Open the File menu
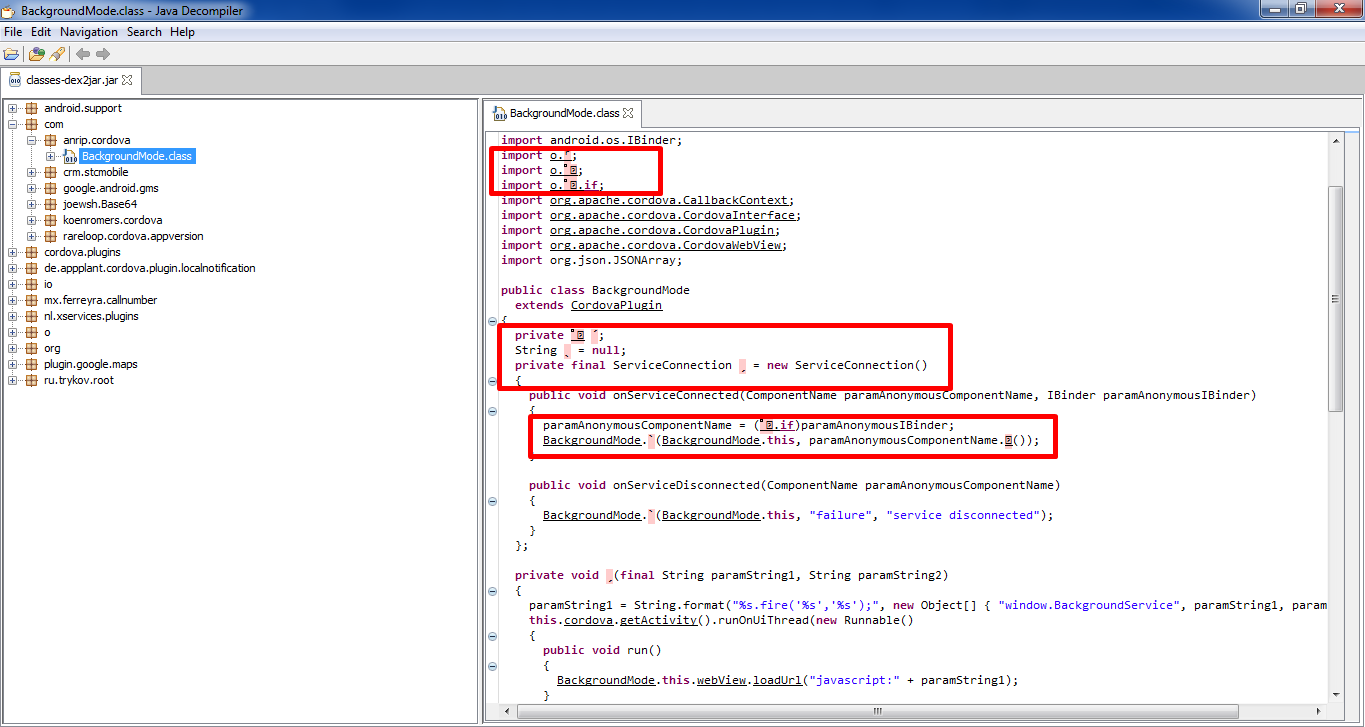This screenshot has width=1365, height=727. point(13,32)
